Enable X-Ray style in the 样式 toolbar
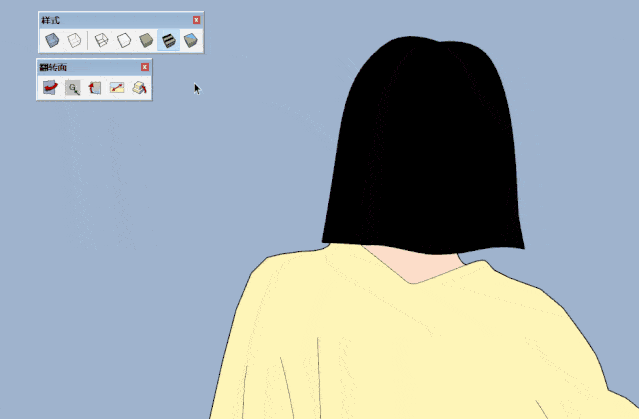Screen dimensions: 639x419 (x=51, y=40)
